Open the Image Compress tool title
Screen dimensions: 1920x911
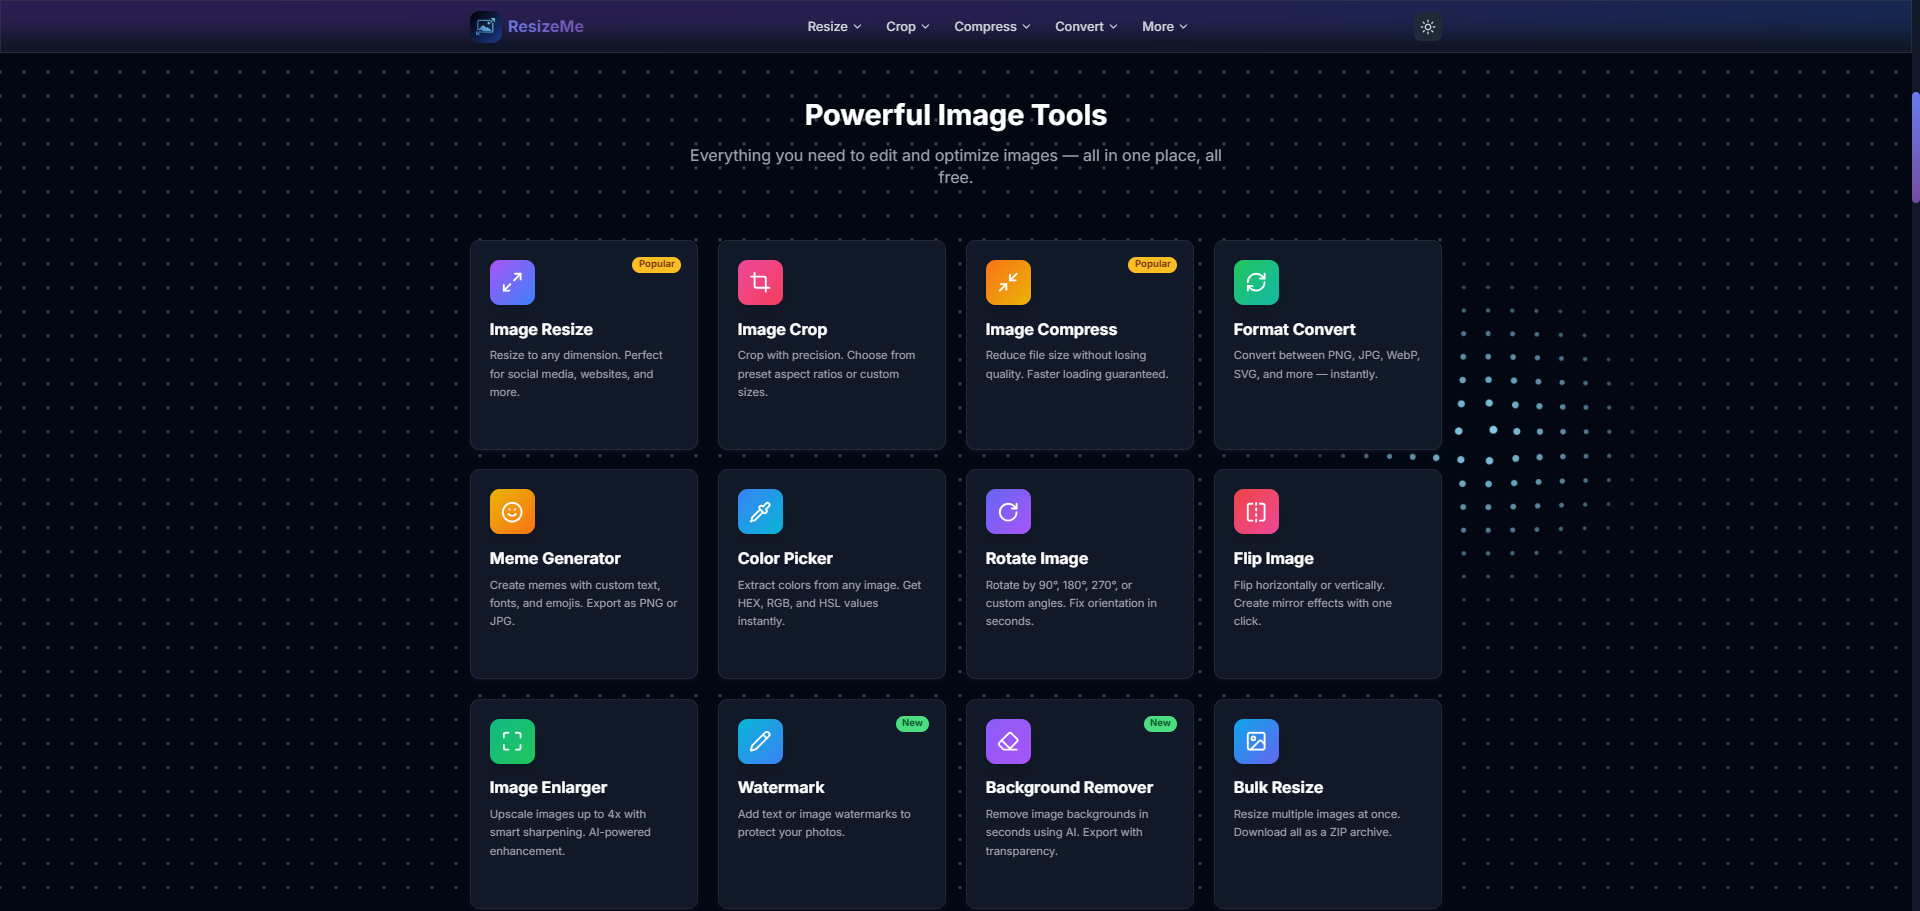(1051, 330)
